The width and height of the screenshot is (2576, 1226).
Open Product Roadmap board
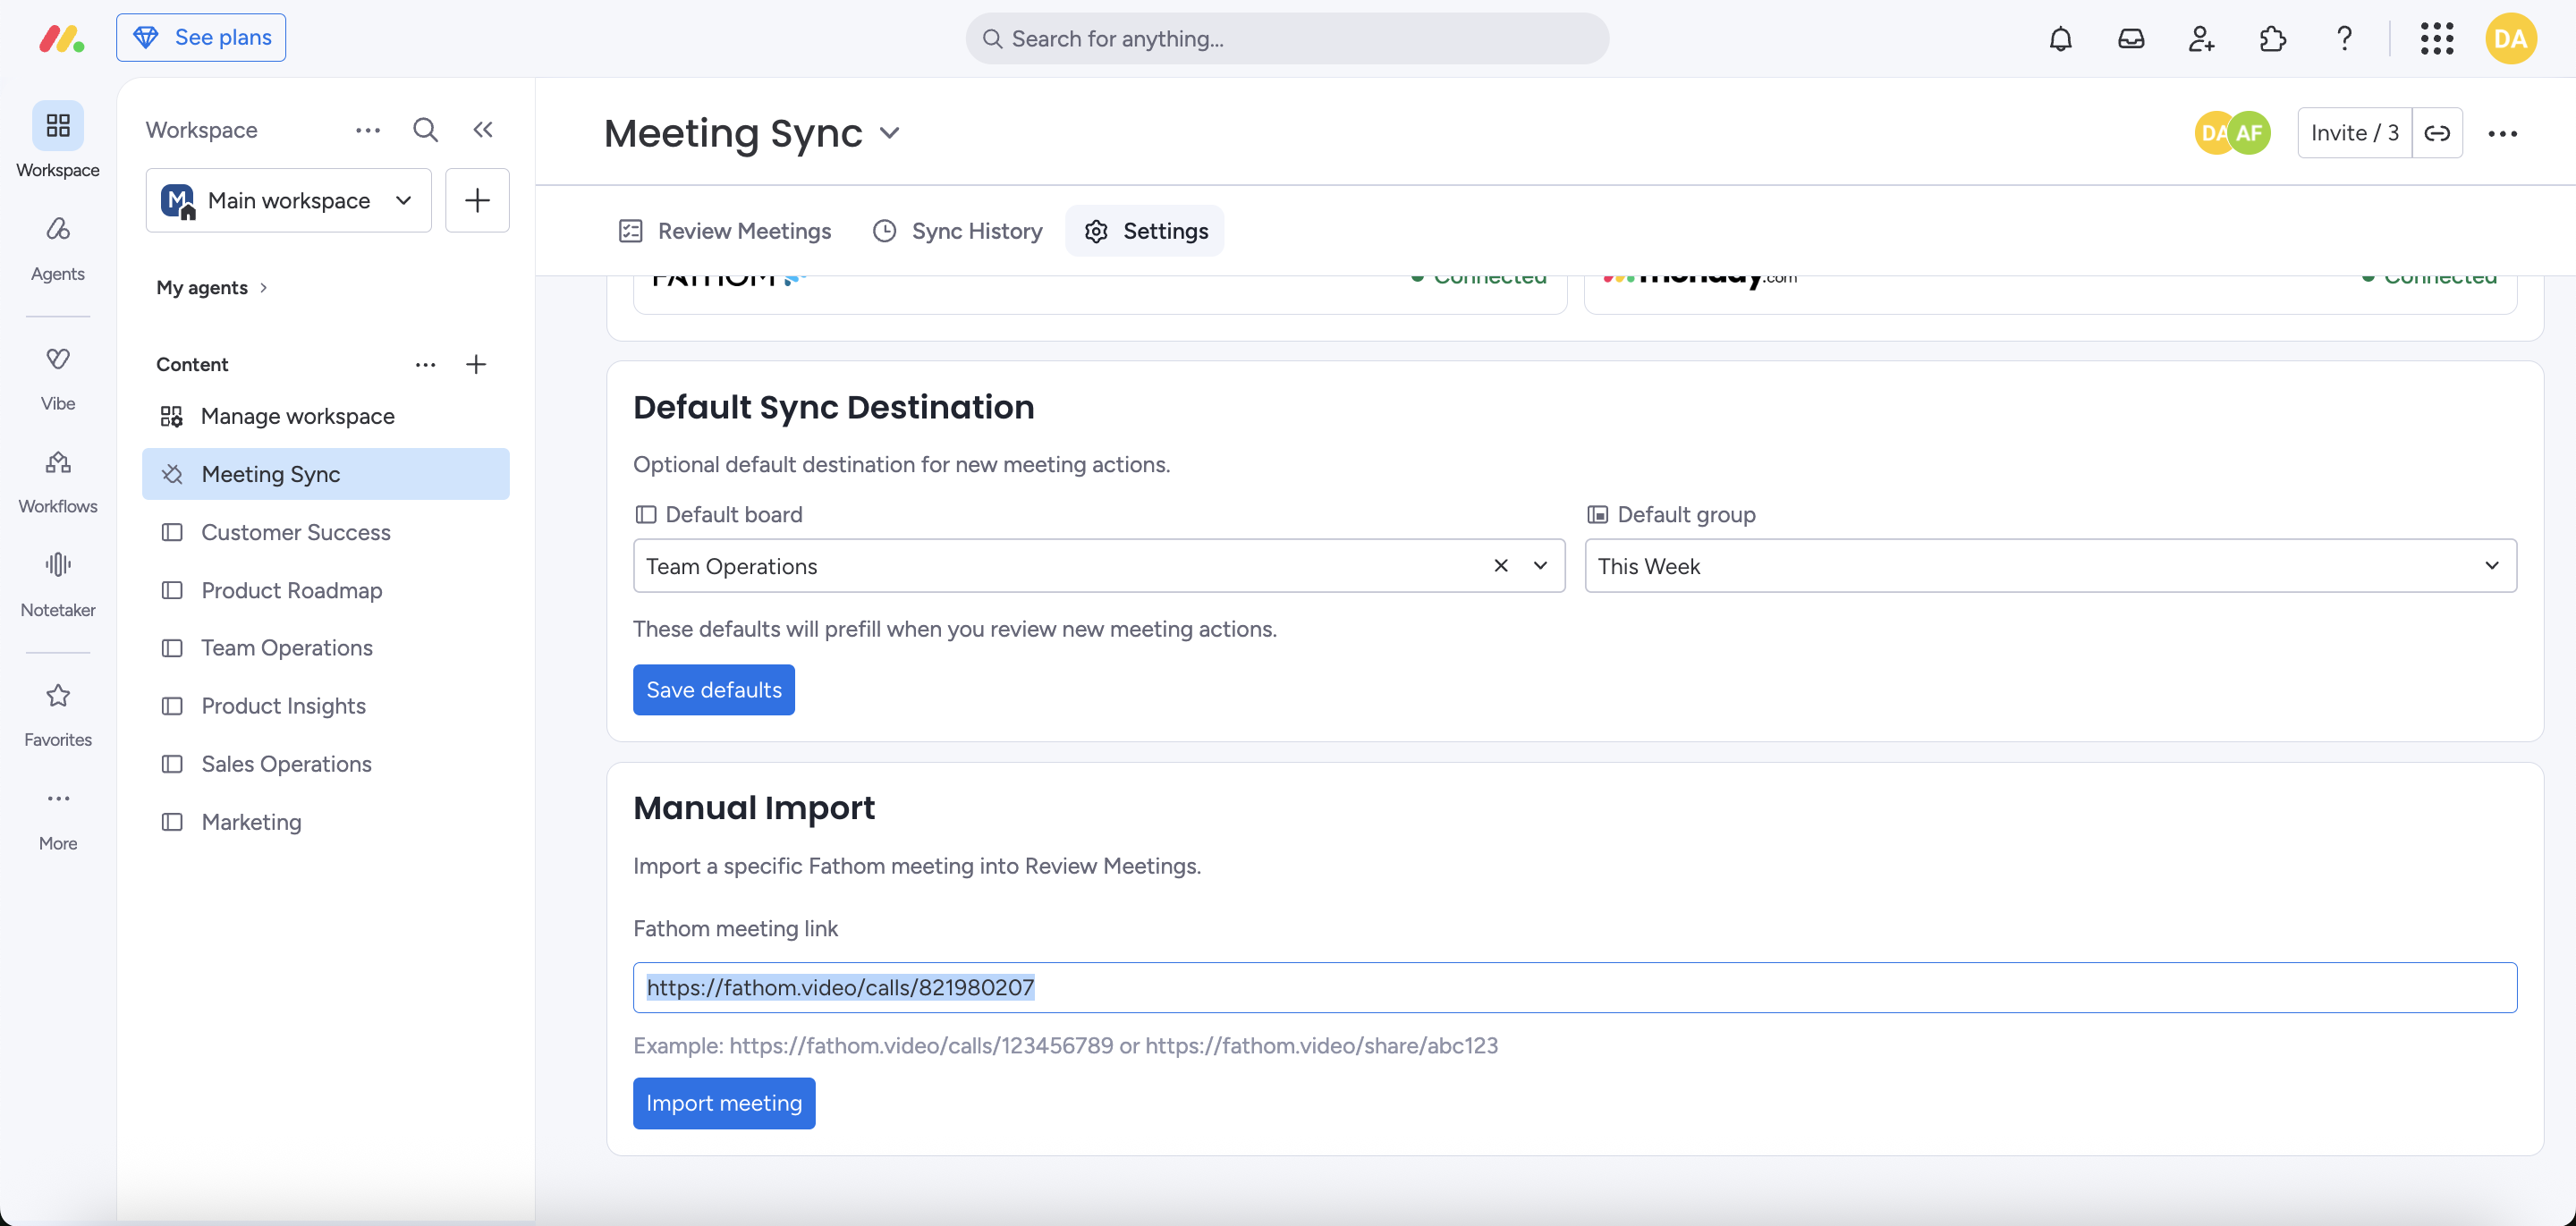[x=326, y=590]
